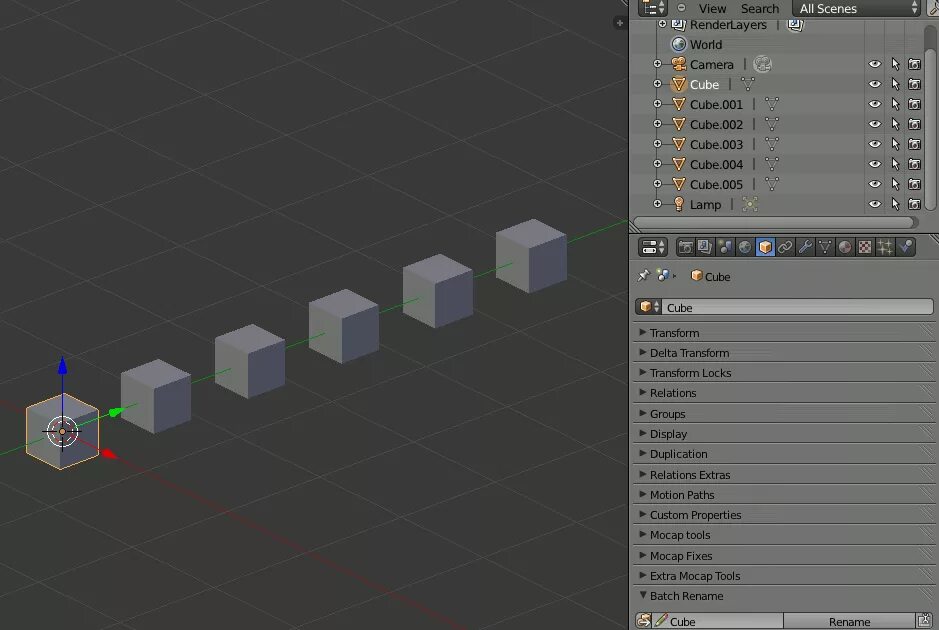This screenshot has height=630, width=939.
Task: Expand the Motion Paths panel
Action: click(784, 495)
